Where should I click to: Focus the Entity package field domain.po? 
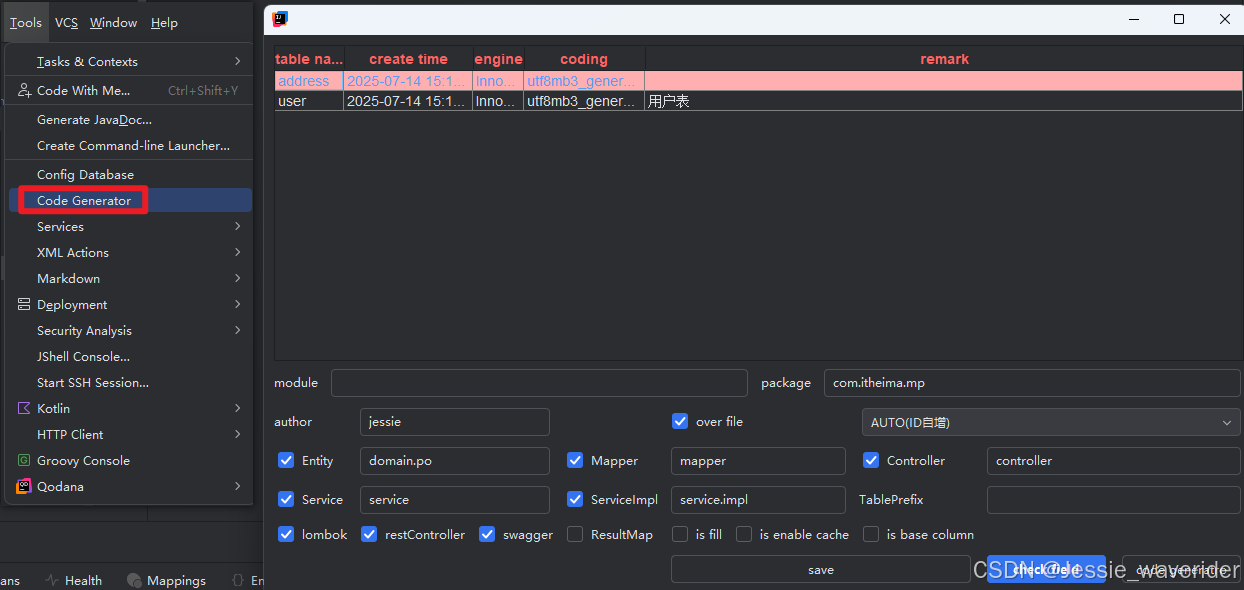pos(454,461)
